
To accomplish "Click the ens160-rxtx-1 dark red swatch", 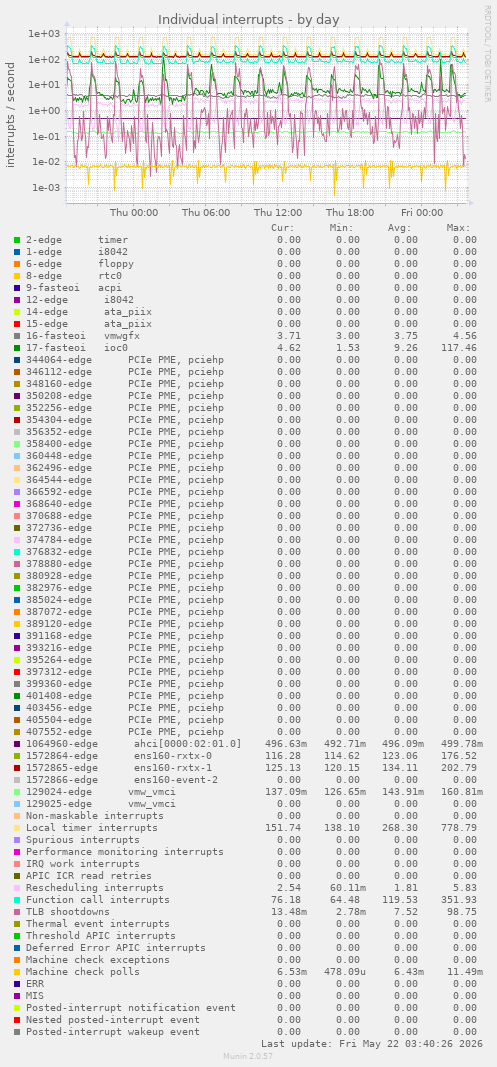I will 17,768.
